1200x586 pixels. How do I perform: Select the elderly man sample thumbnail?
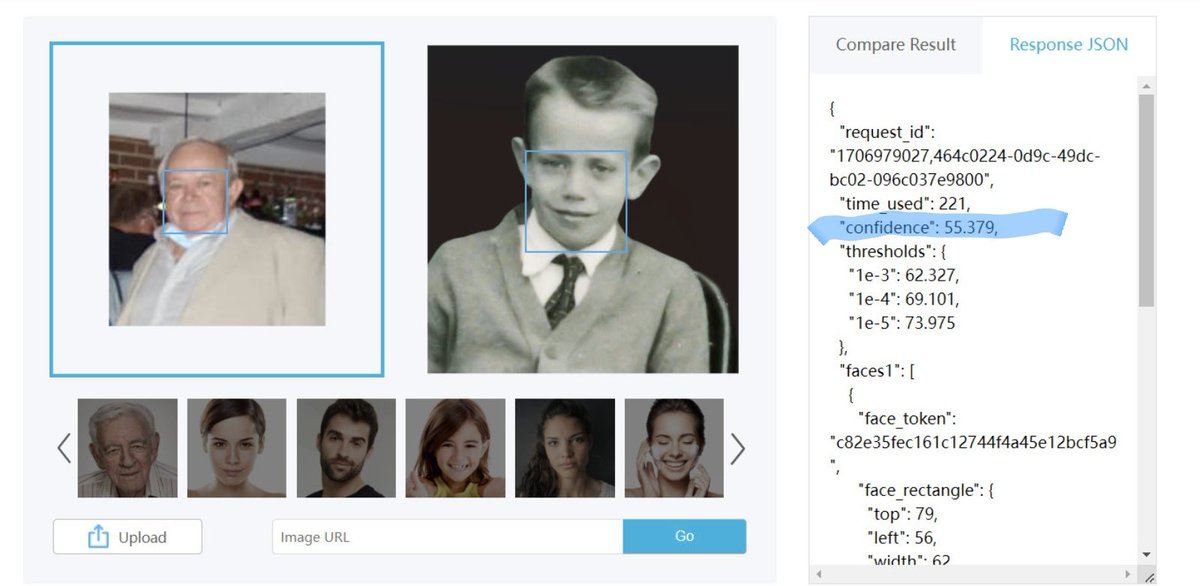(x=128, y=448)
